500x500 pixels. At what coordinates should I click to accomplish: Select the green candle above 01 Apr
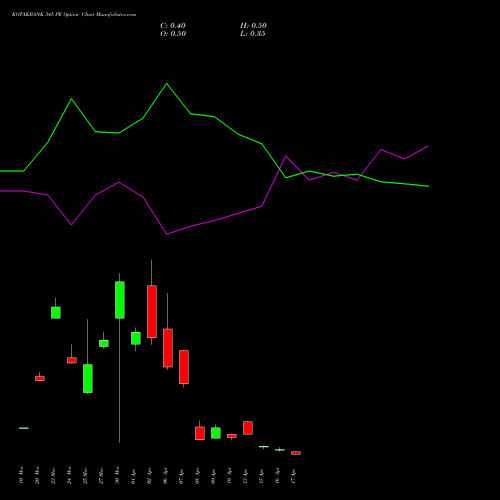point(136,338)
